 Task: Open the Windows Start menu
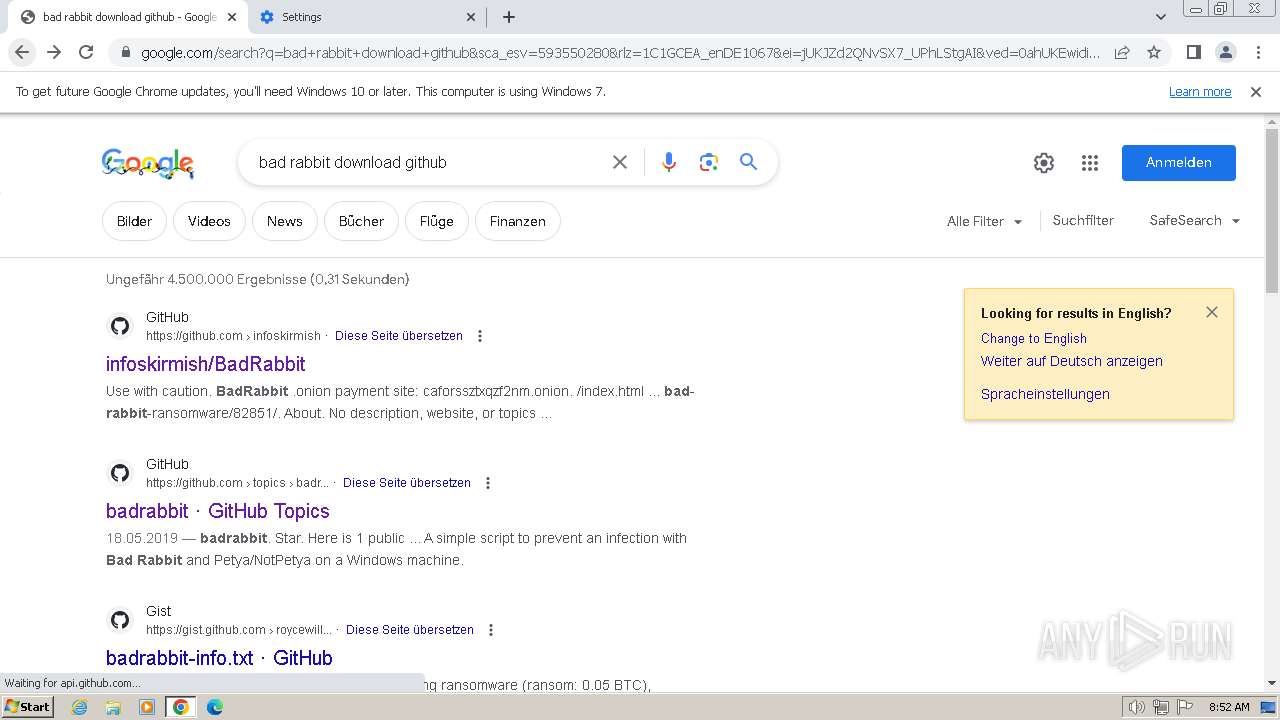click(x=27, y=707)
